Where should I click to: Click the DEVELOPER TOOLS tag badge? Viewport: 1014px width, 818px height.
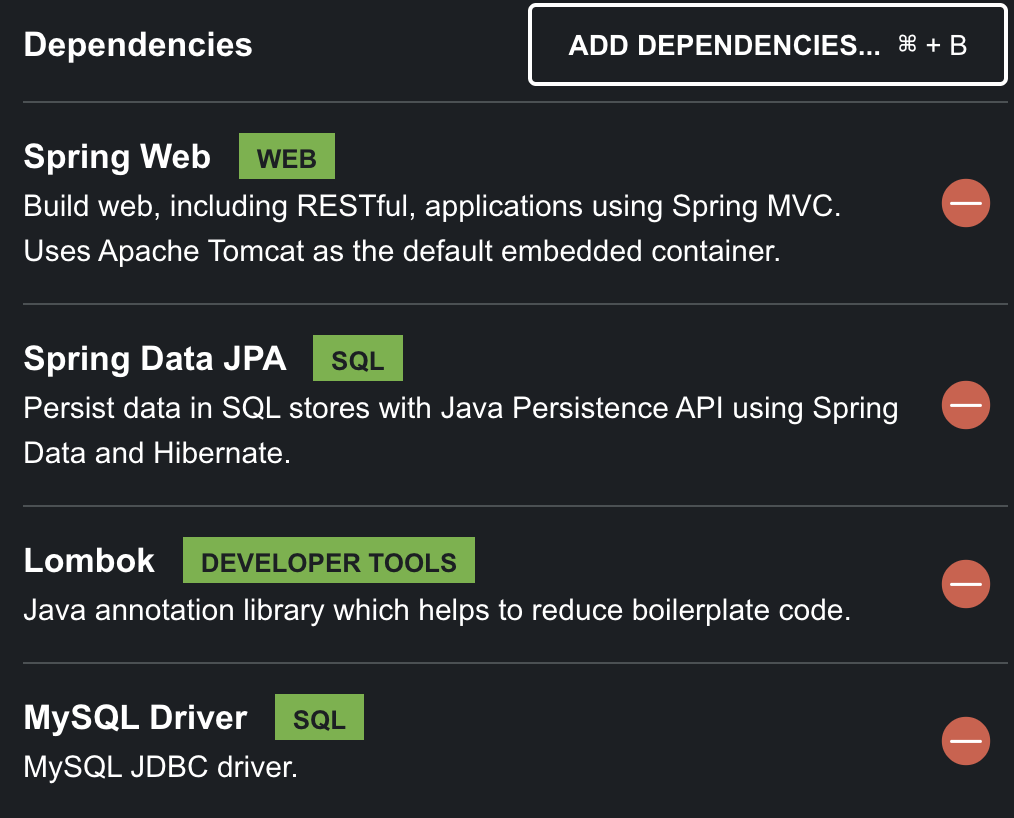pyautogui.click(x=329, y=560)
